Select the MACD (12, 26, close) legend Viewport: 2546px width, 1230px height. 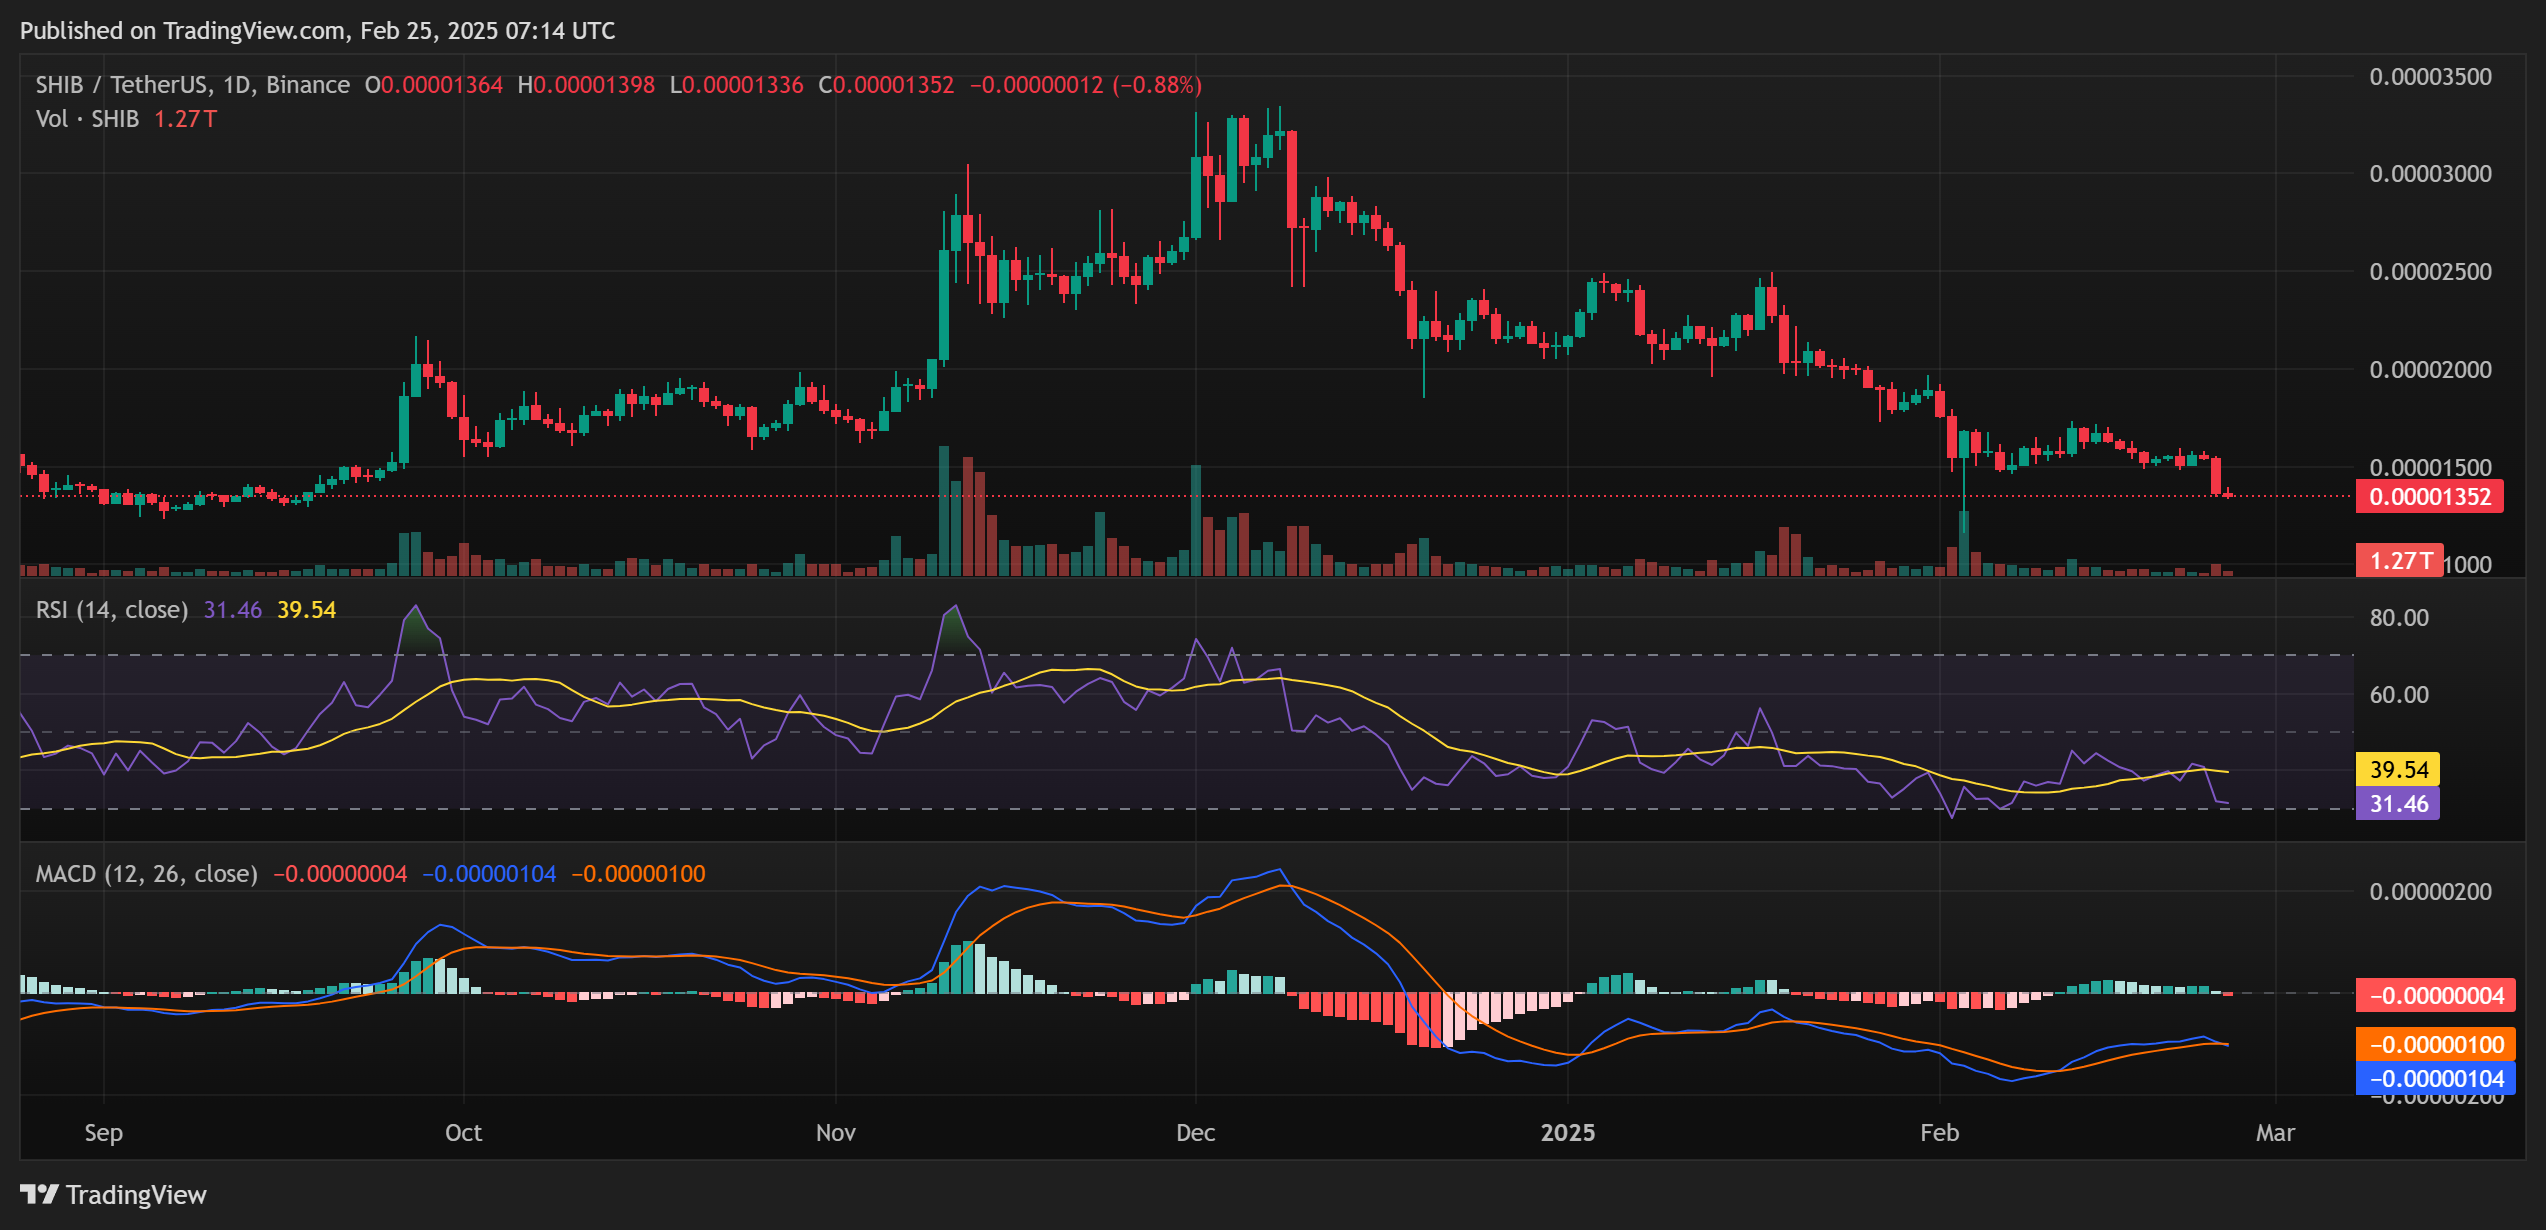[x=146, y=874]
